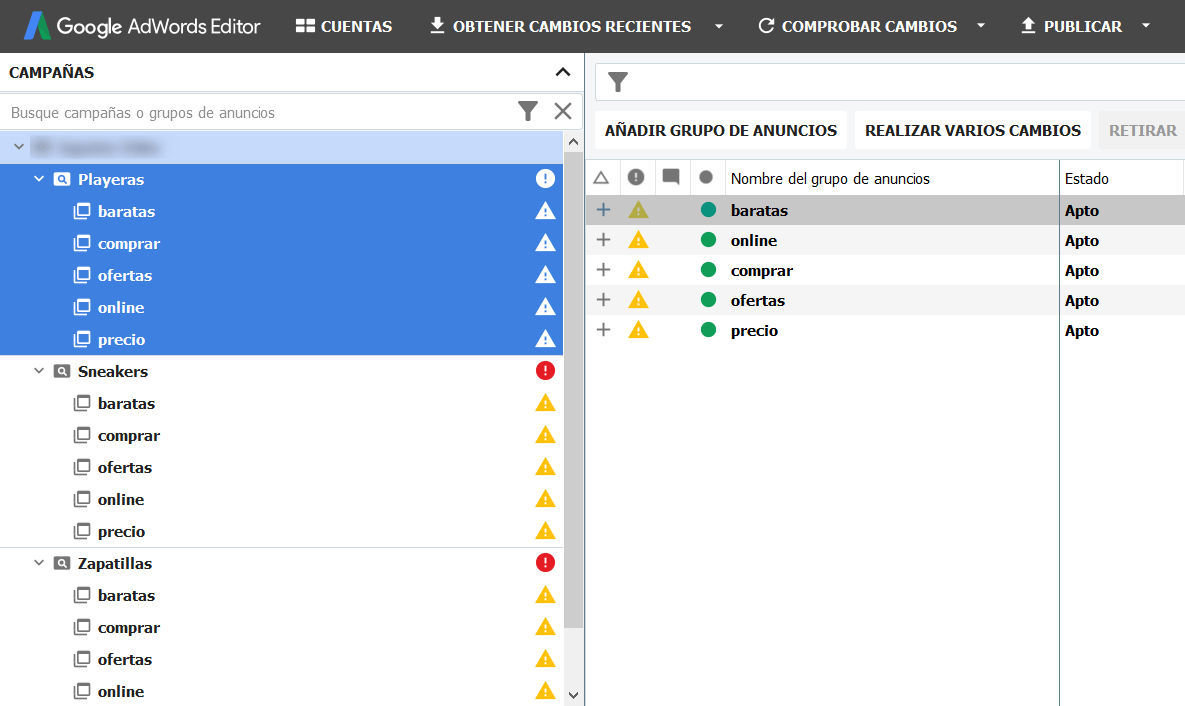Image resolution: width=1185 pixels, height=706 pixels.
Task: Click the Publicar button
Action: tap(1071, 26)
